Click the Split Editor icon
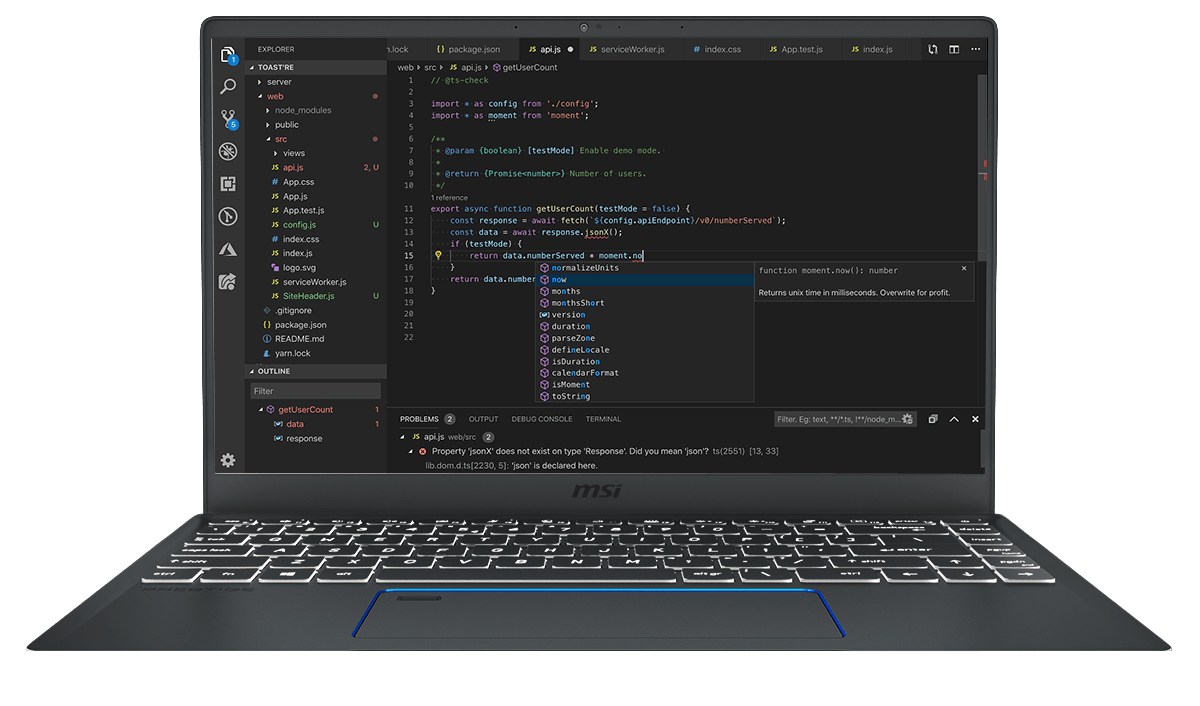This screenshot has height=706, width=1200. coord(954,49)
